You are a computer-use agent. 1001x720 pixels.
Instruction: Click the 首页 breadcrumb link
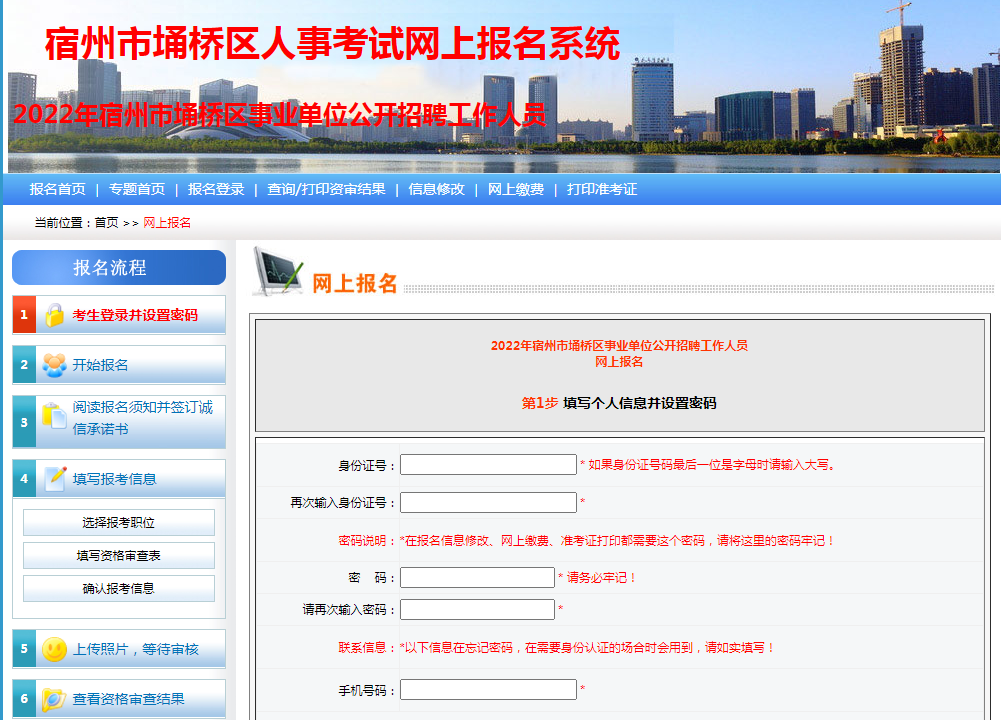tap(107, 223)
